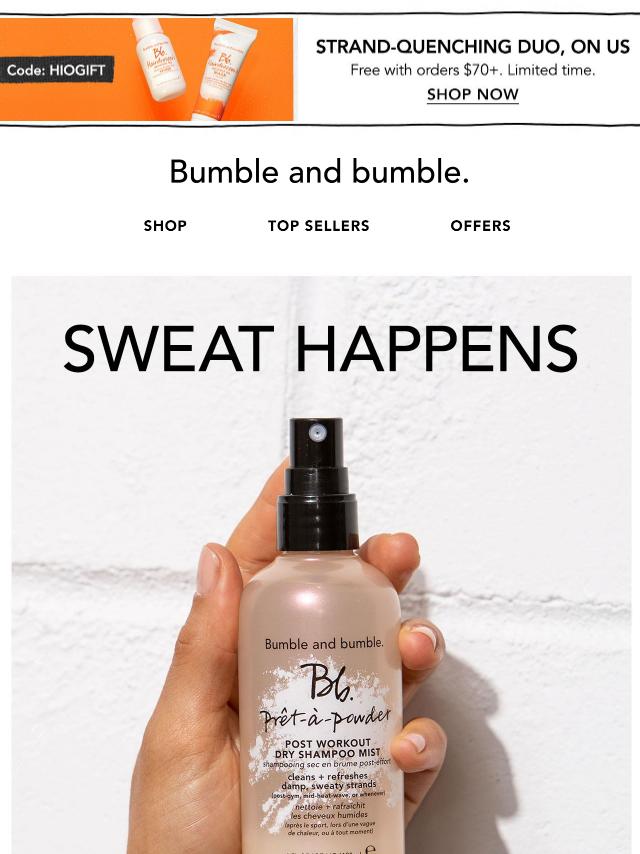This screenshot has height=854, width=640.
Task: Go to the OFFERS section
Action: point(480,225)
